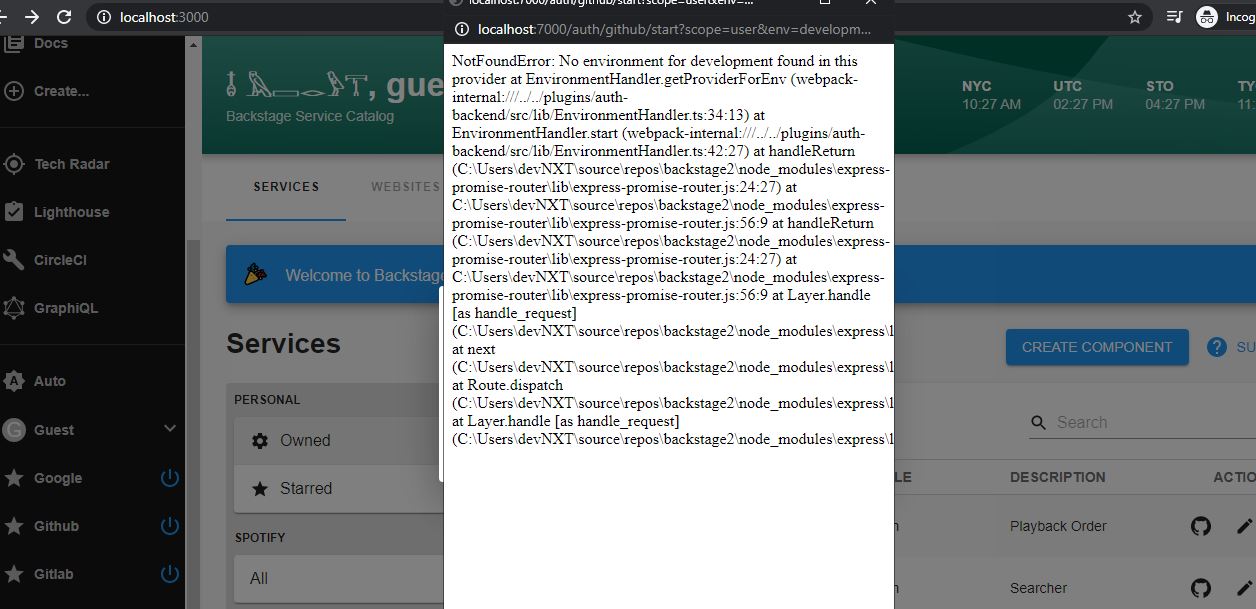The height and width of the screenshot is (609, 1256).
Task: Expand the Guest chevron in sidebar
Action: pos(170,429)
